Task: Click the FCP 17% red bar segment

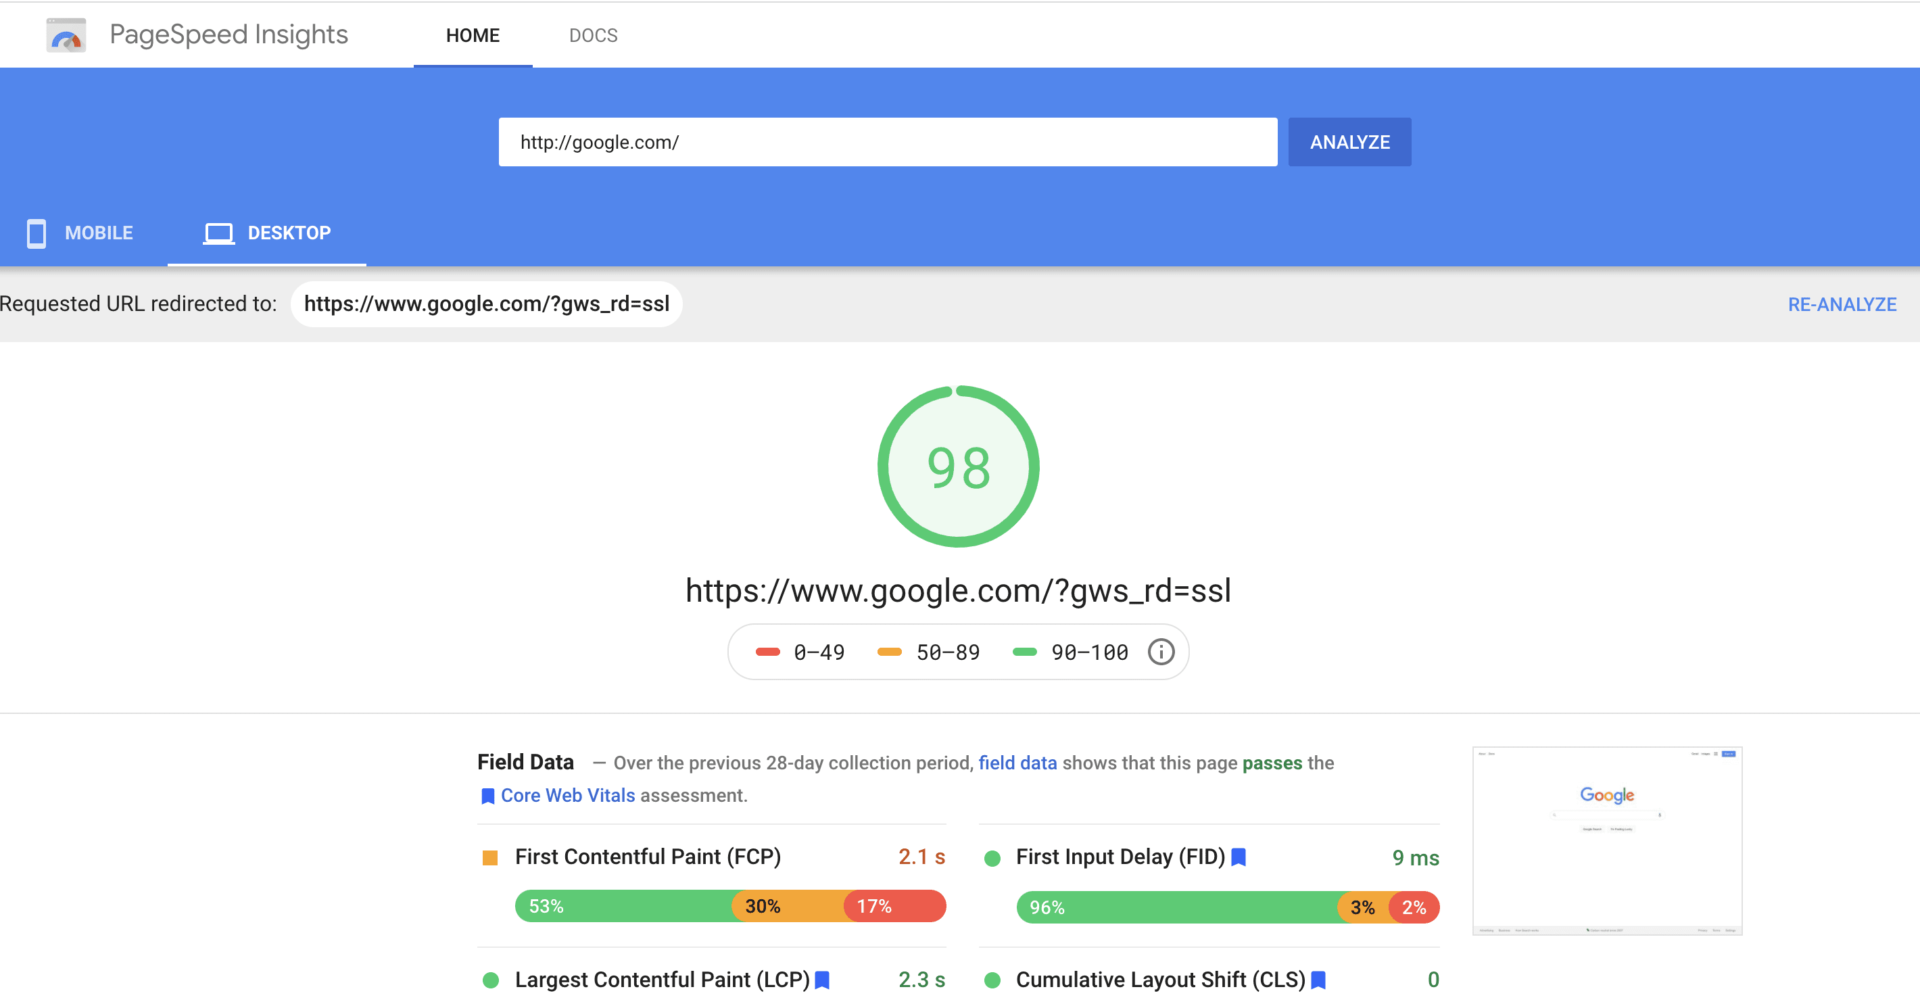Action: [x=895, y=906]
